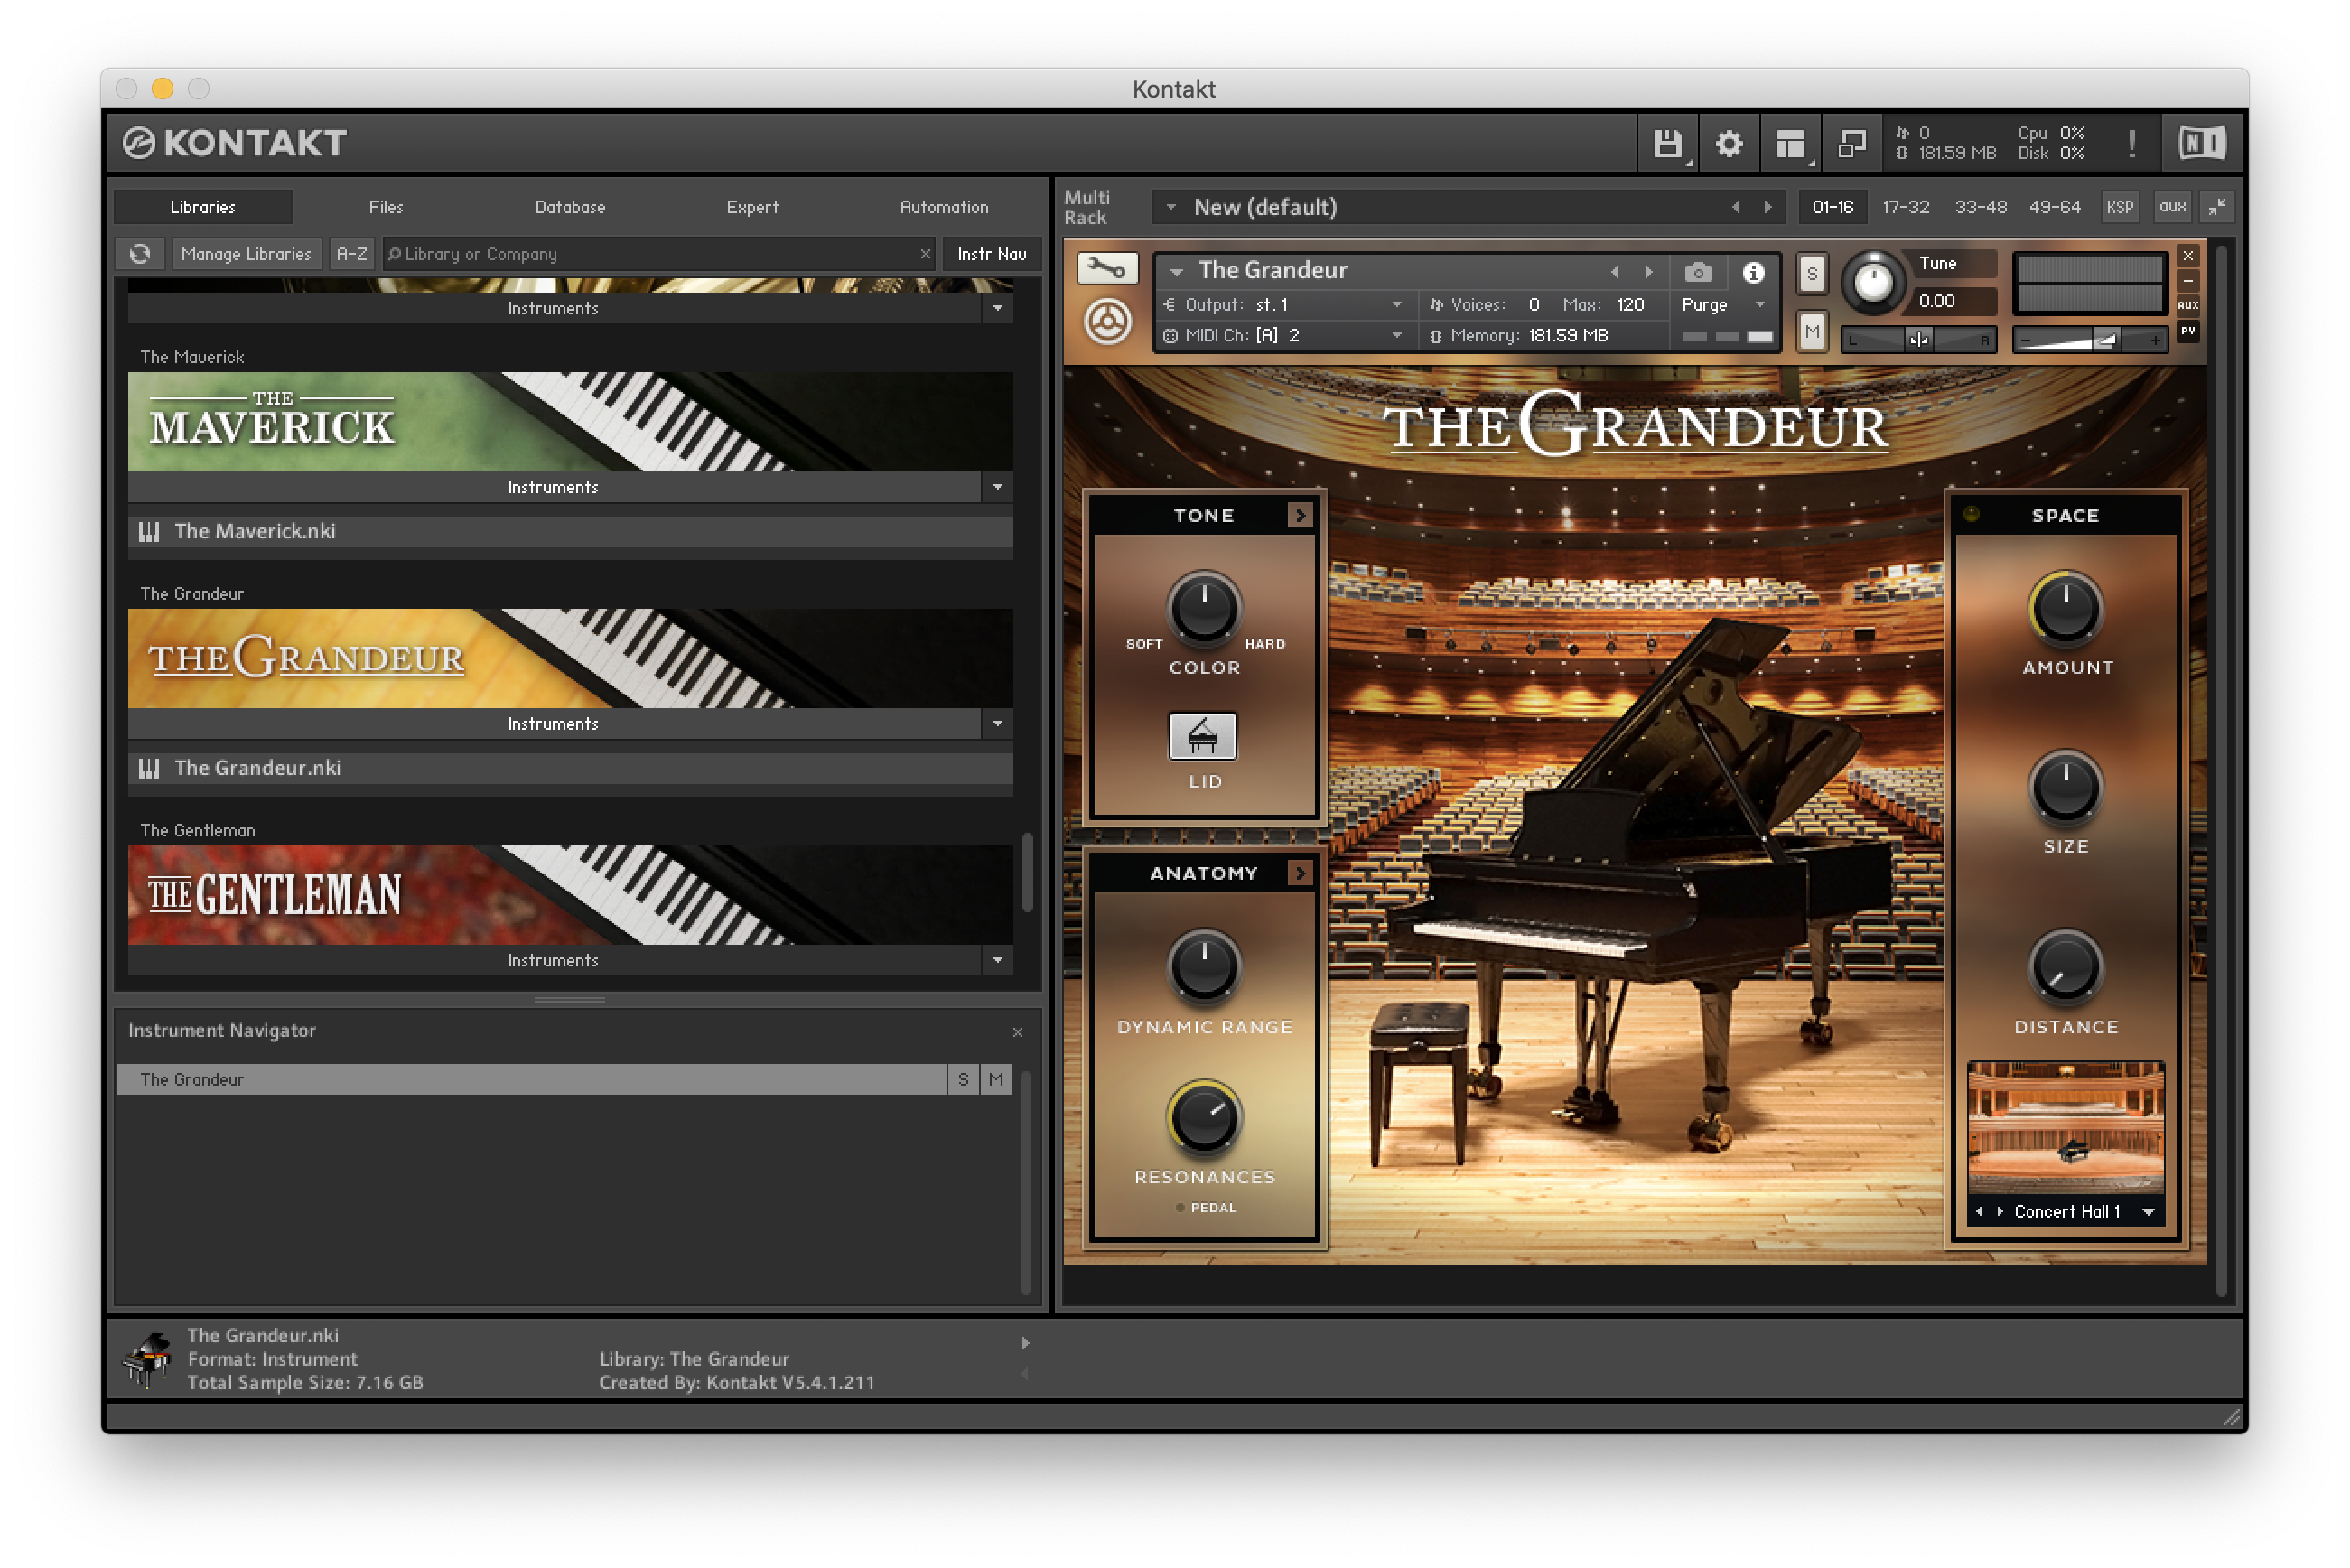Open The Grandeur instrument name dropdown arrow
This screenshot has height=1568, width=2350.
[x=1177, y=272]
